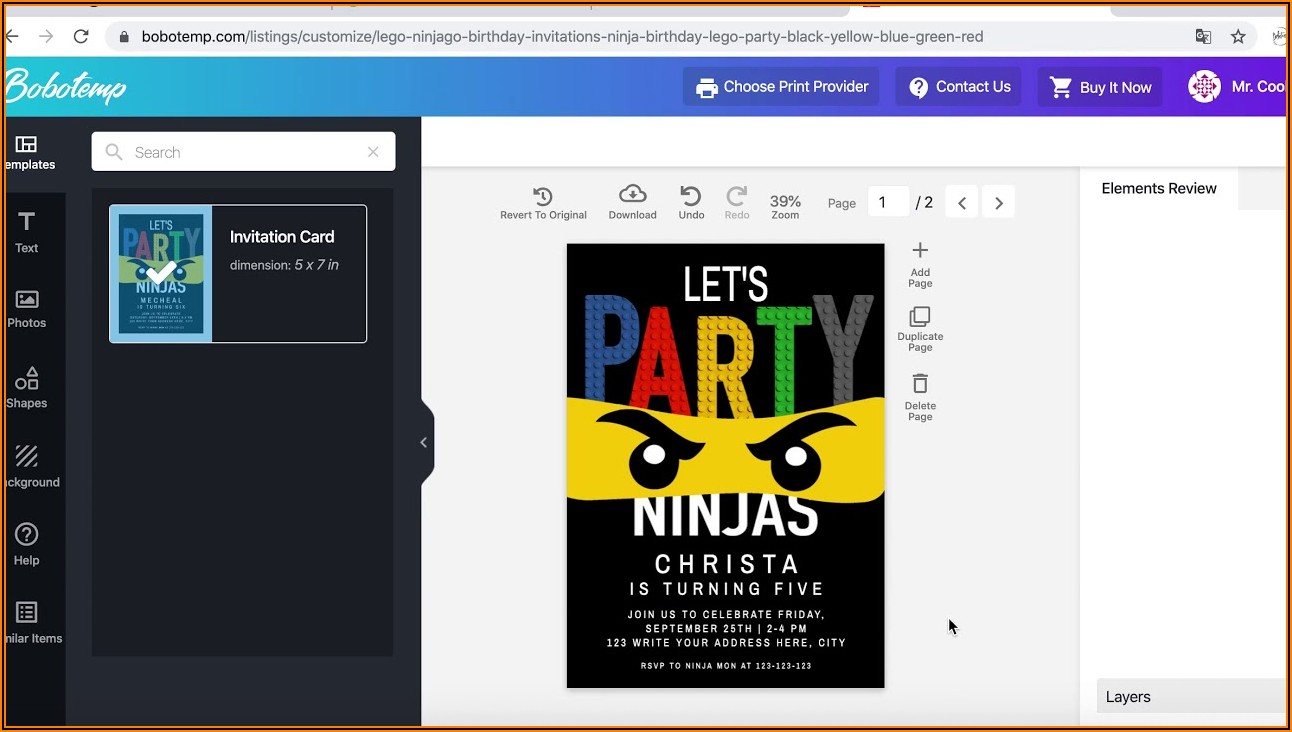Open the Background panel
Viewport: 1292px width, 732px height.
coord(27,466)
